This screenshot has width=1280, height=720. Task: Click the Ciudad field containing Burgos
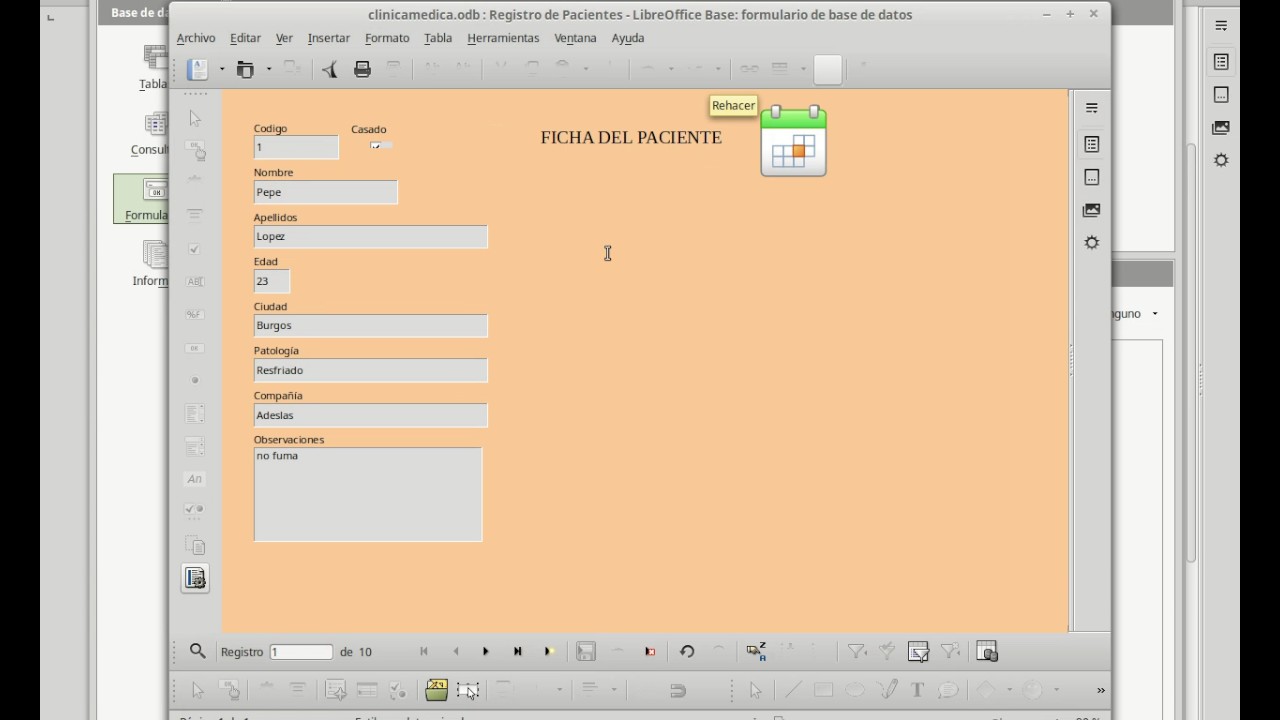click(371, 325)
